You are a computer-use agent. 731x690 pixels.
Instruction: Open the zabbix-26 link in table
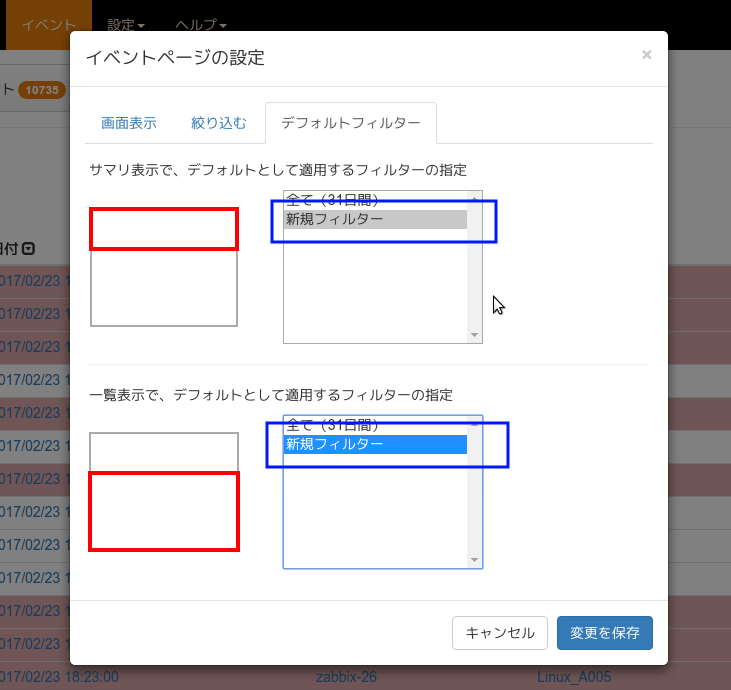[346, 677]
